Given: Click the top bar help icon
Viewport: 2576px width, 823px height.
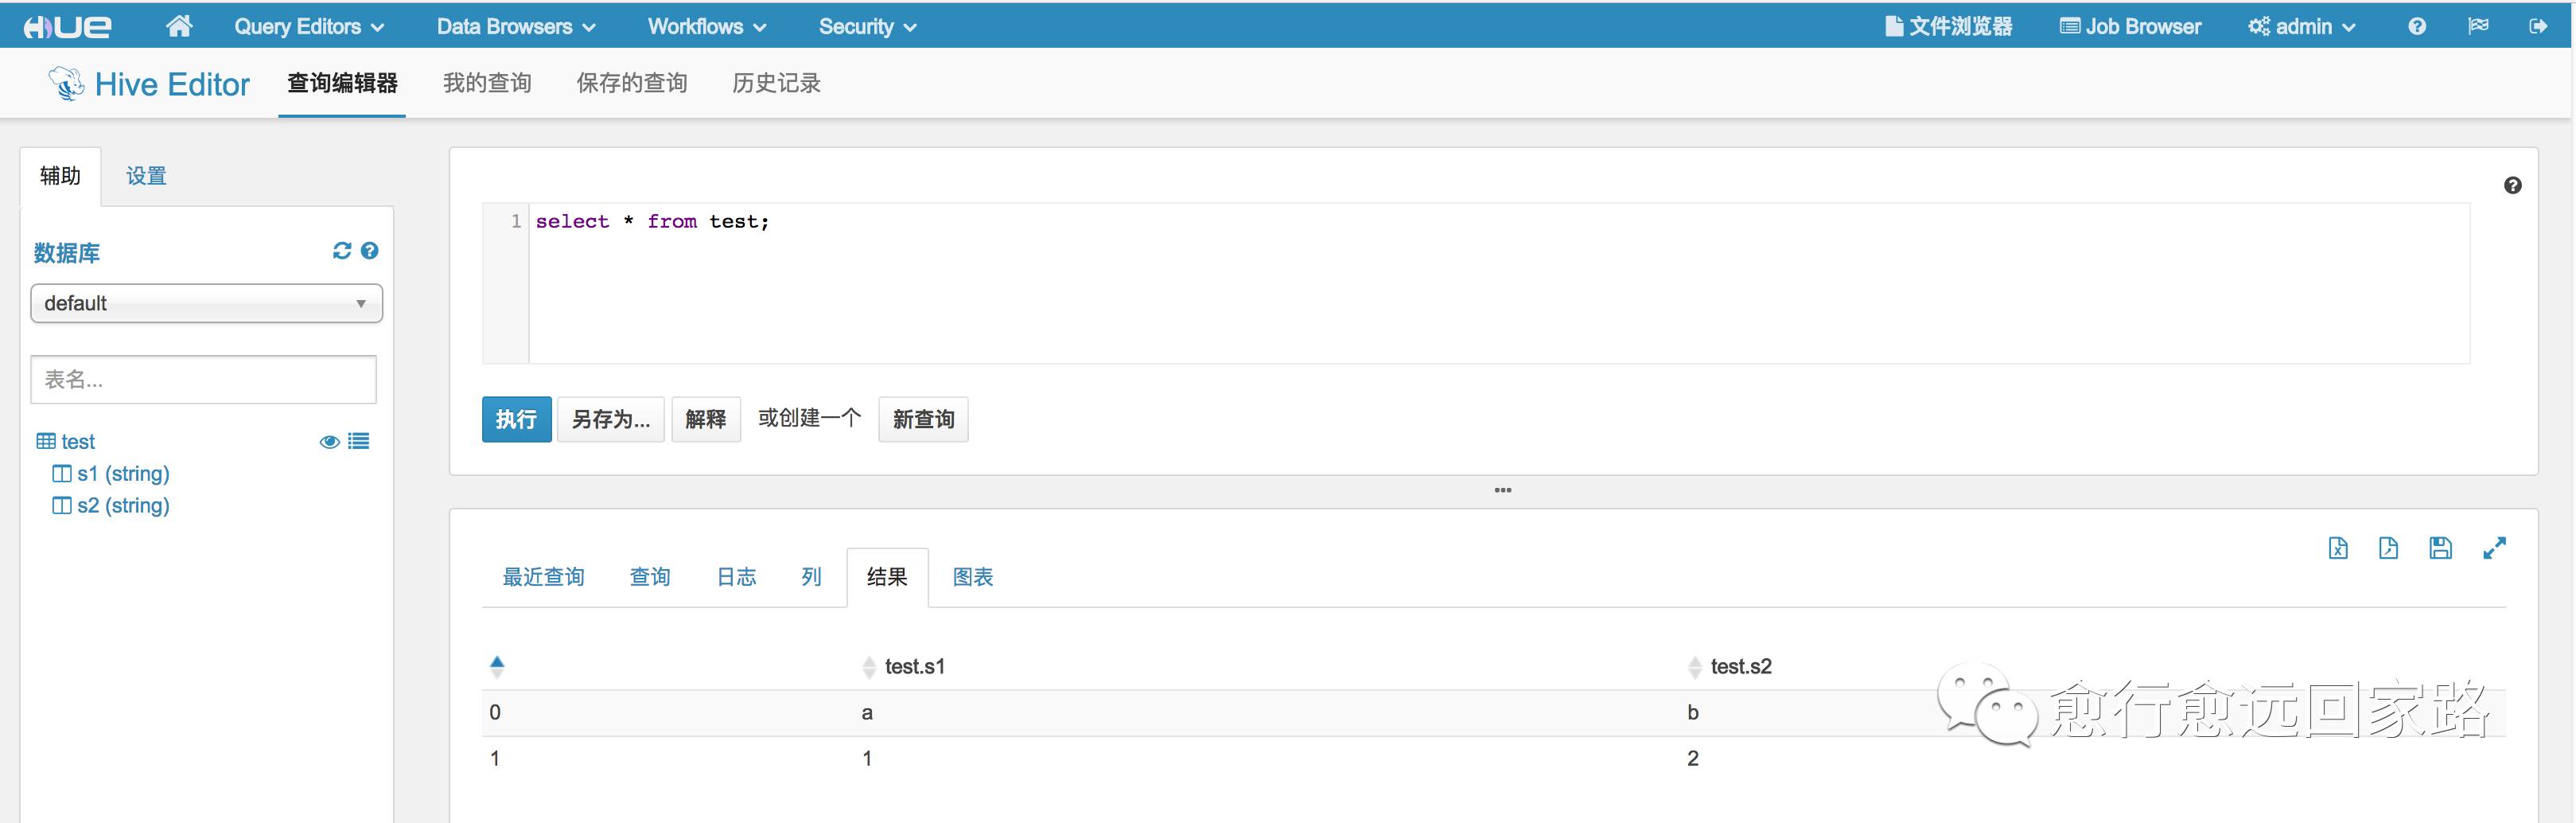Looking at the screenshot, I should click(x=2416, y=27).
